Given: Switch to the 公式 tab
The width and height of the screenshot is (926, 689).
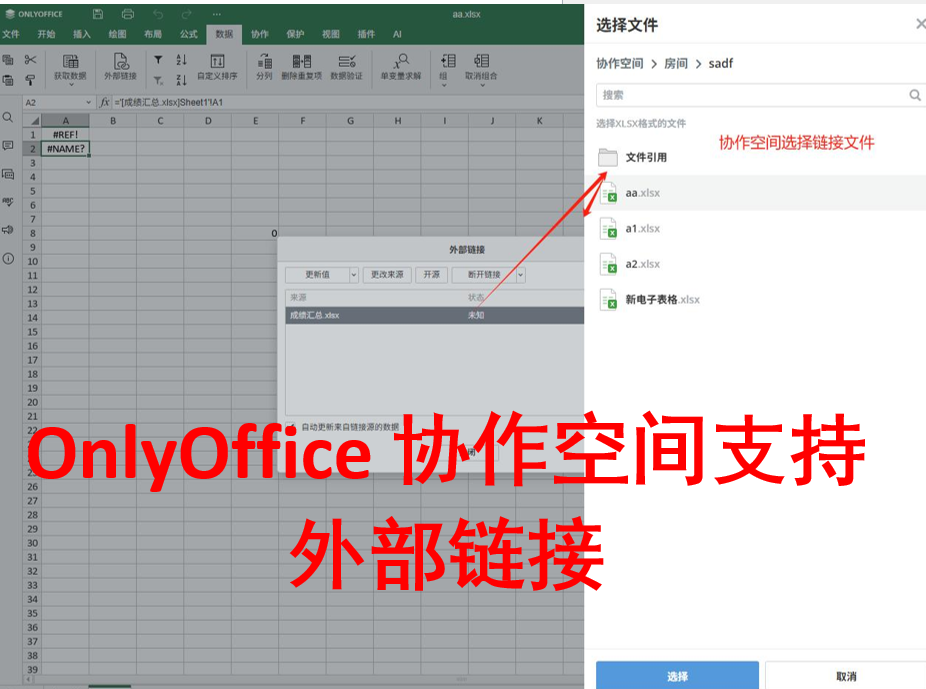Looking at the screenshot, I should pos(188,34).
